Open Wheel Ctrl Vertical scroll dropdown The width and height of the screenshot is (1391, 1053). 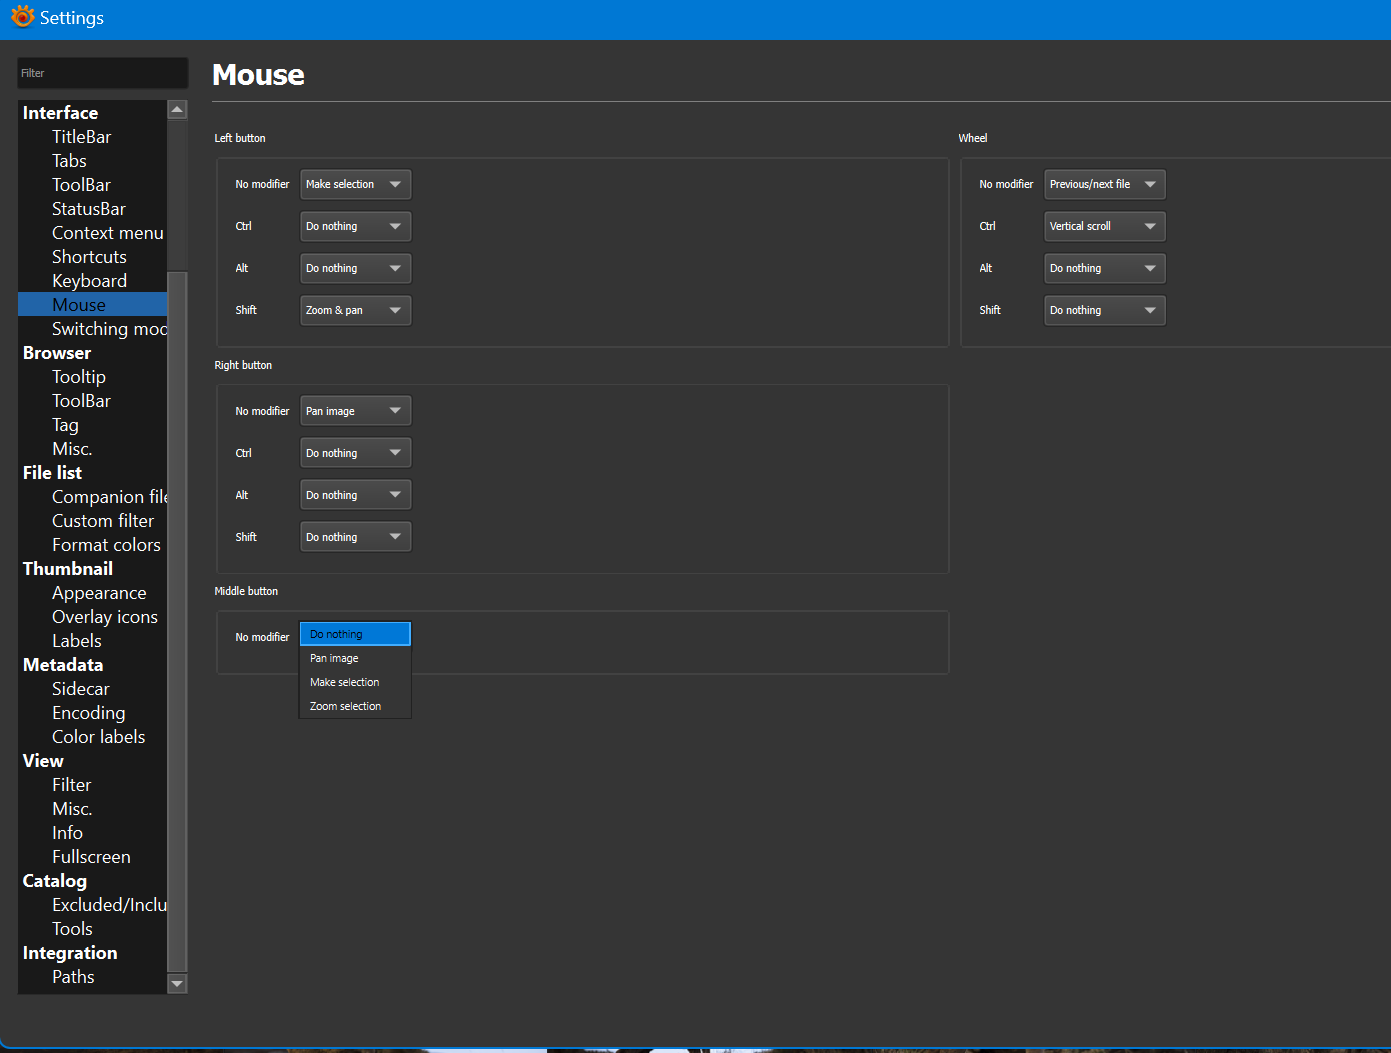pos(1104,226)
